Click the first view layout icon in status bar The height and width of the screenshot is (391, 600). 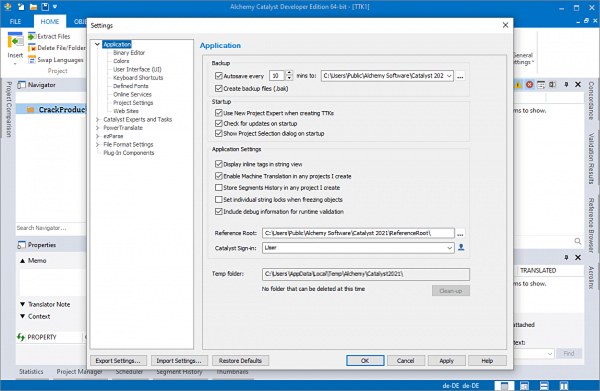504,386
